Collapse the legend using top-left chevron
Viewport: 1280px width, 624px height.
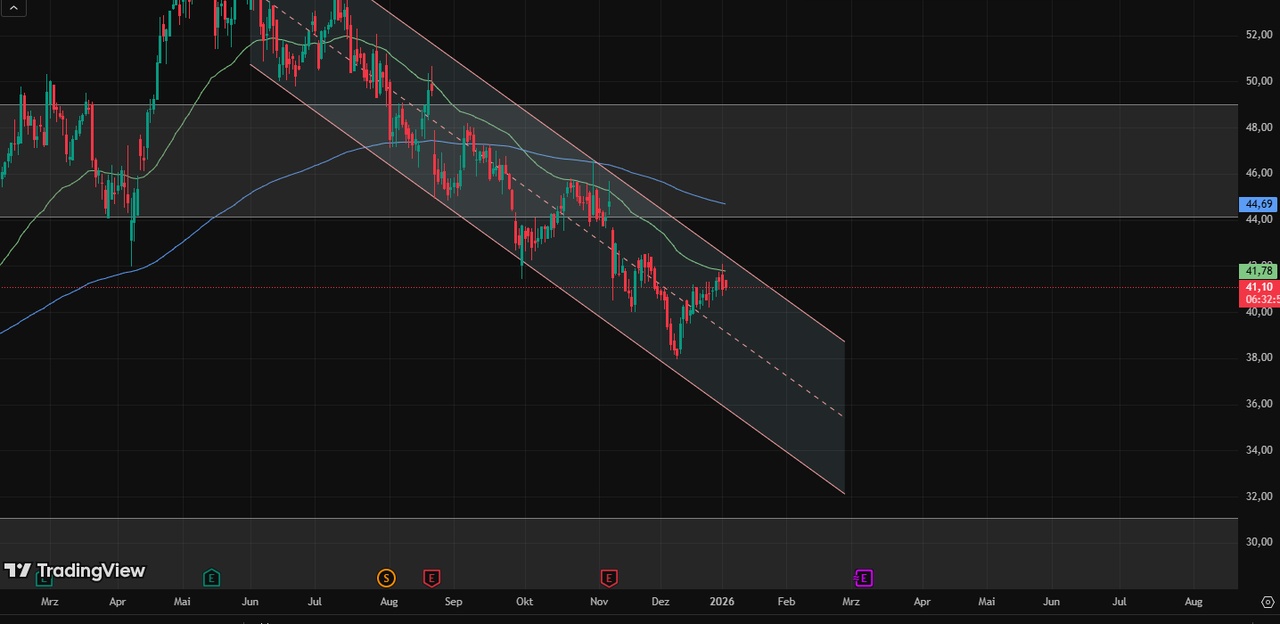[x=14, y=8]
